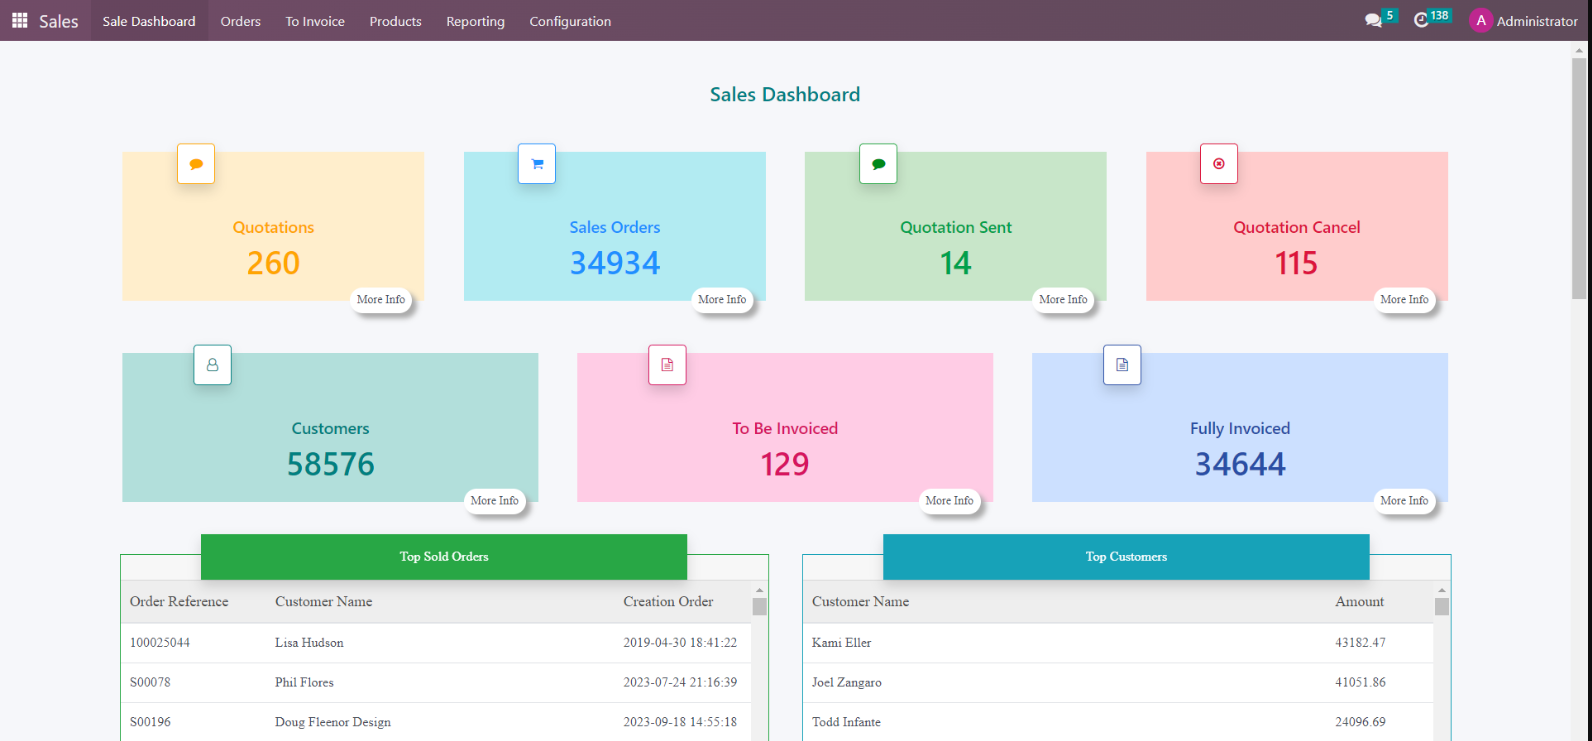
Task: Click More Info on Quotation Sent card
Action: point(1063,300)
